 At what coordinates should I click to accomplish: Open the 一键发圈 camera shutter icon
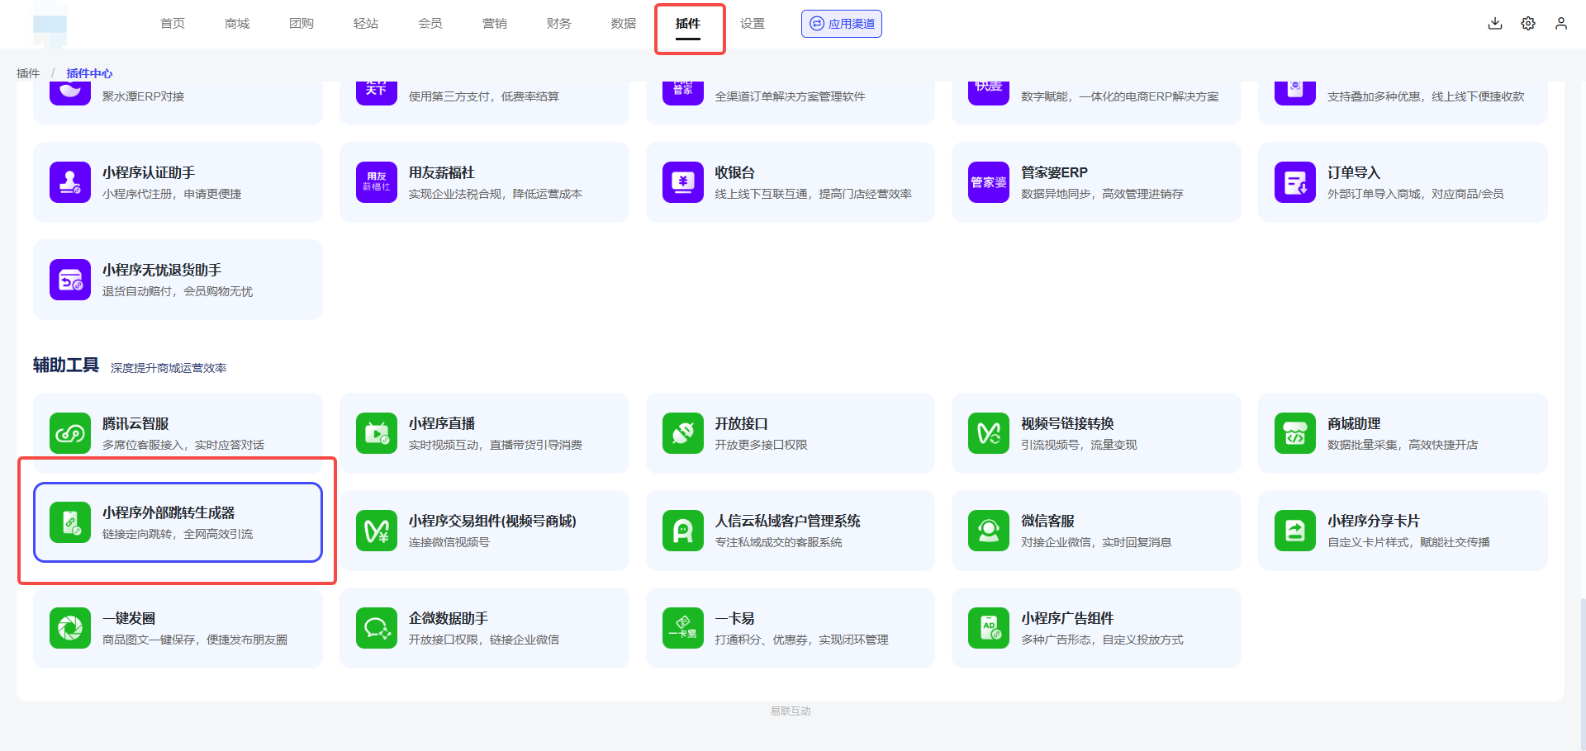point(70,628)
